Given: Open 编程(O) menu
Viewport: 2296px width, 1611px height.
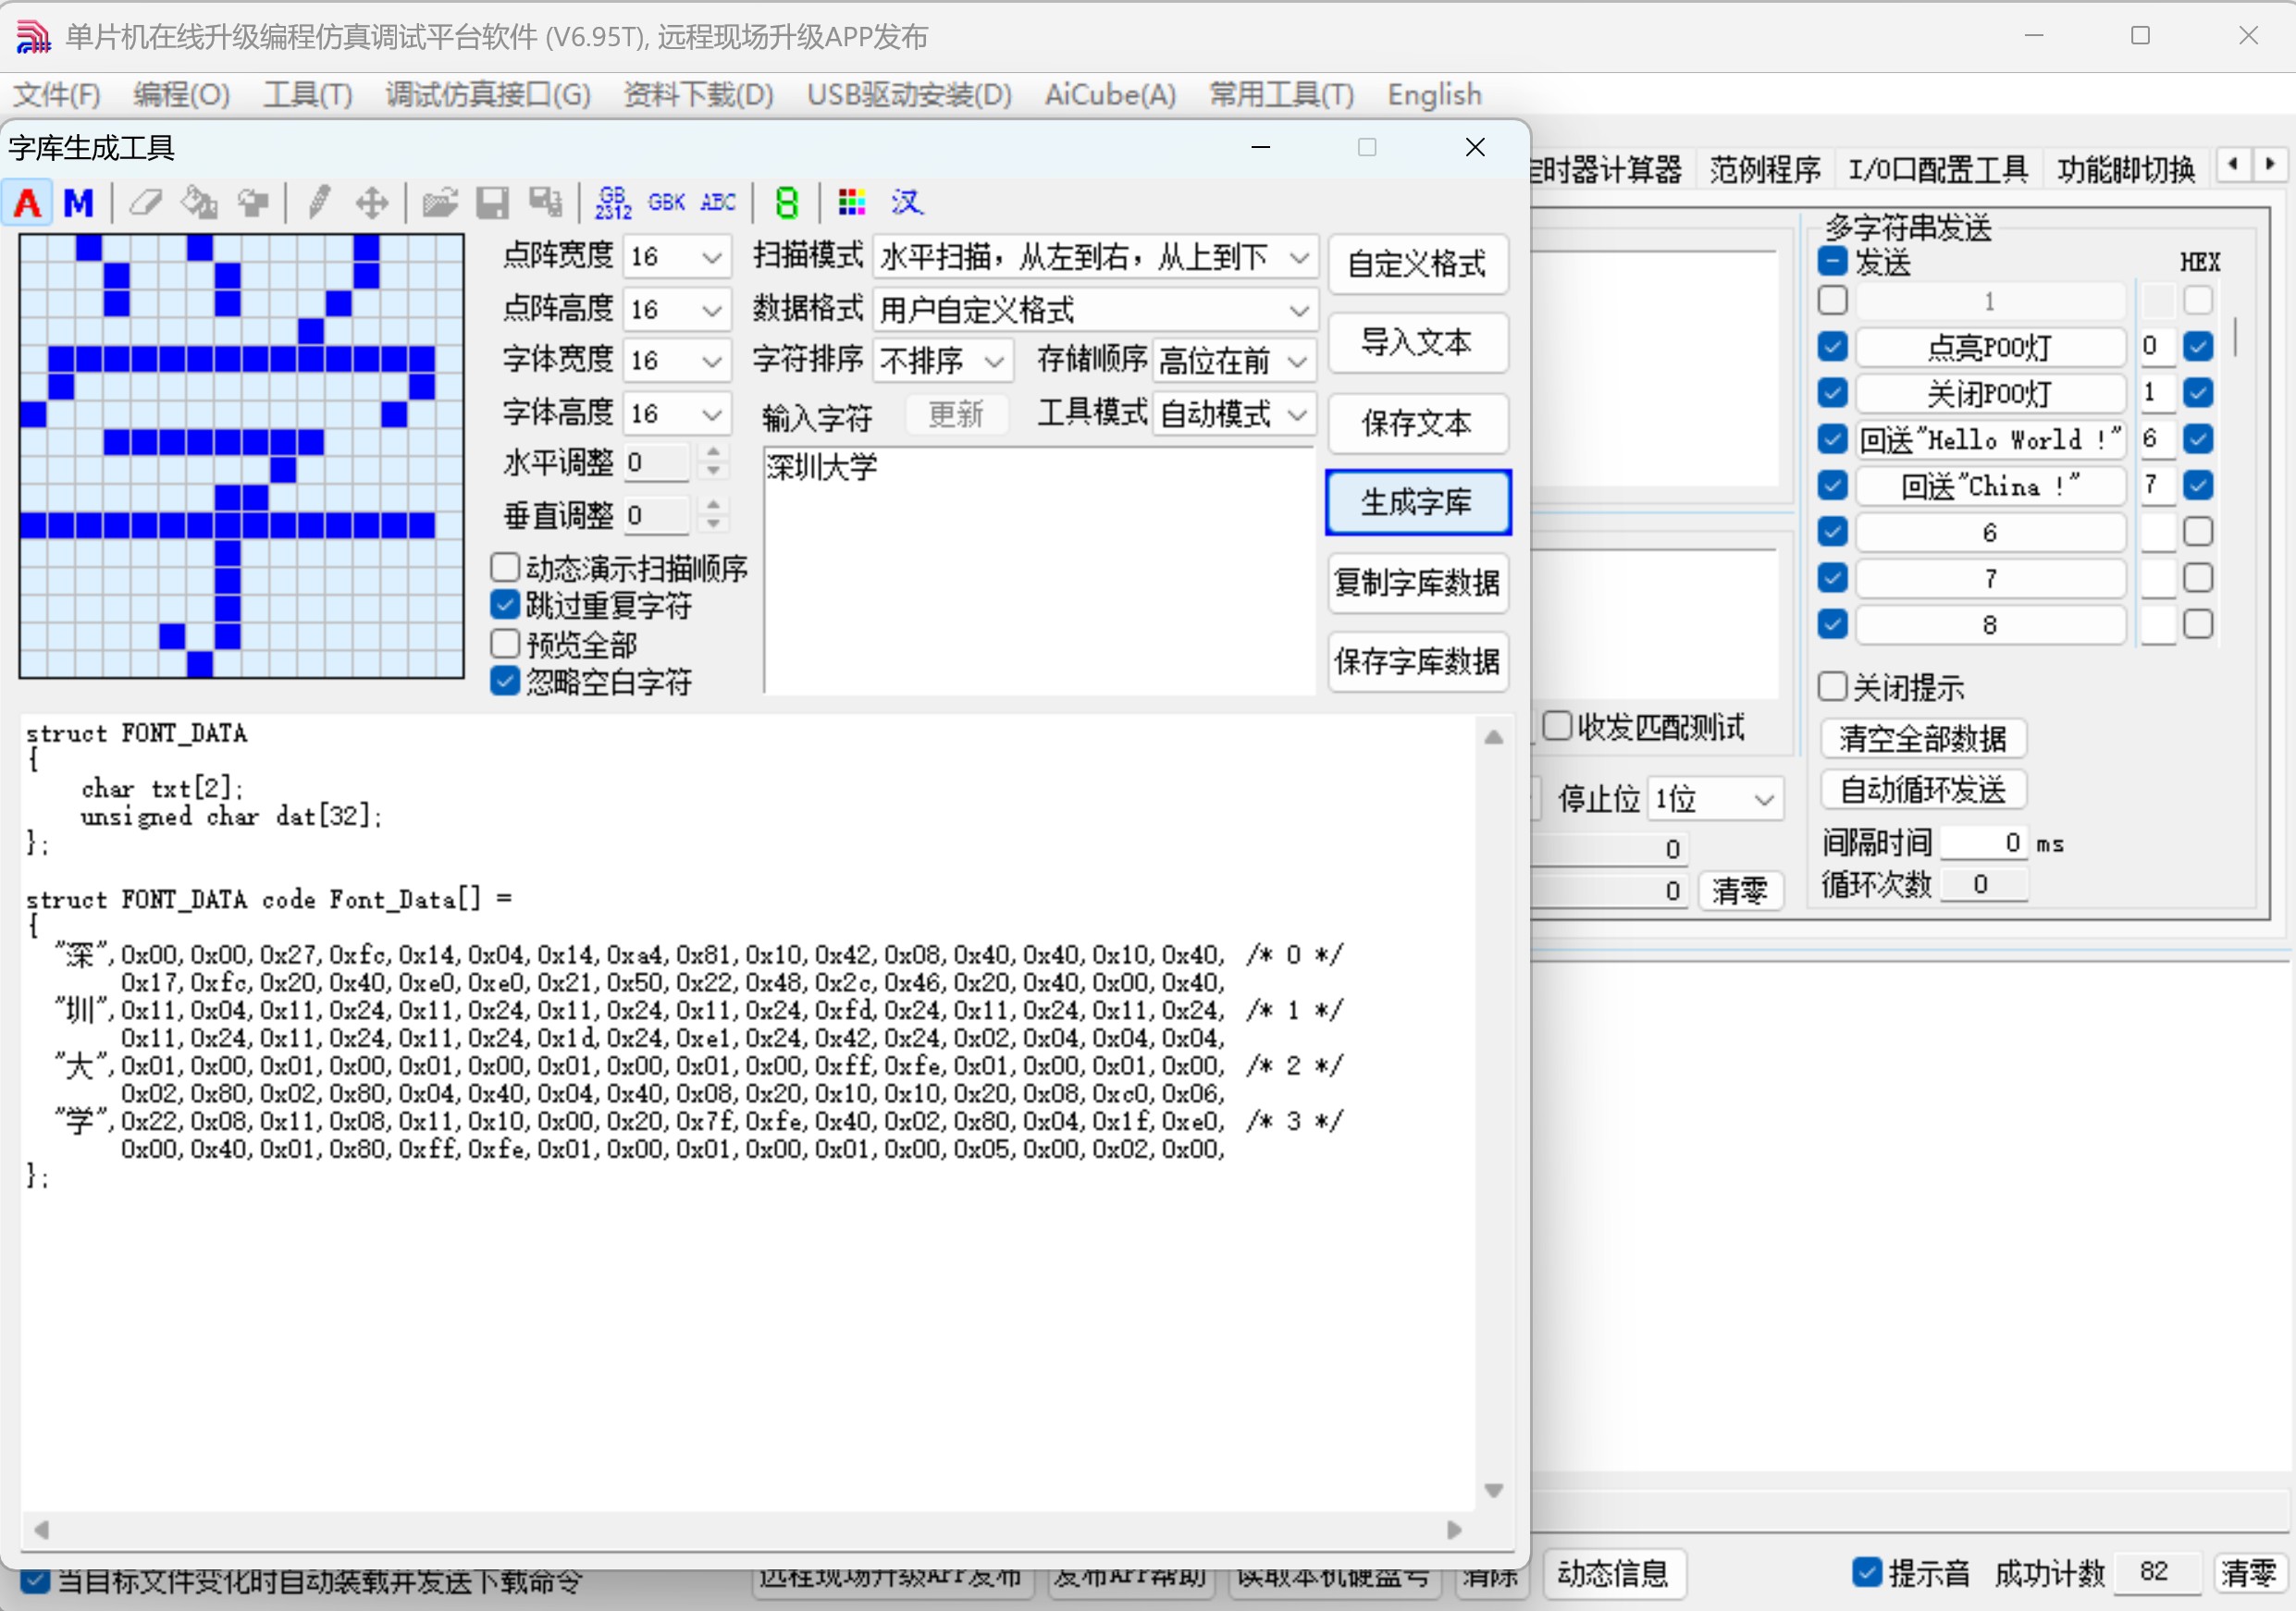Looking at the screenshot, I should coord(181,95).
